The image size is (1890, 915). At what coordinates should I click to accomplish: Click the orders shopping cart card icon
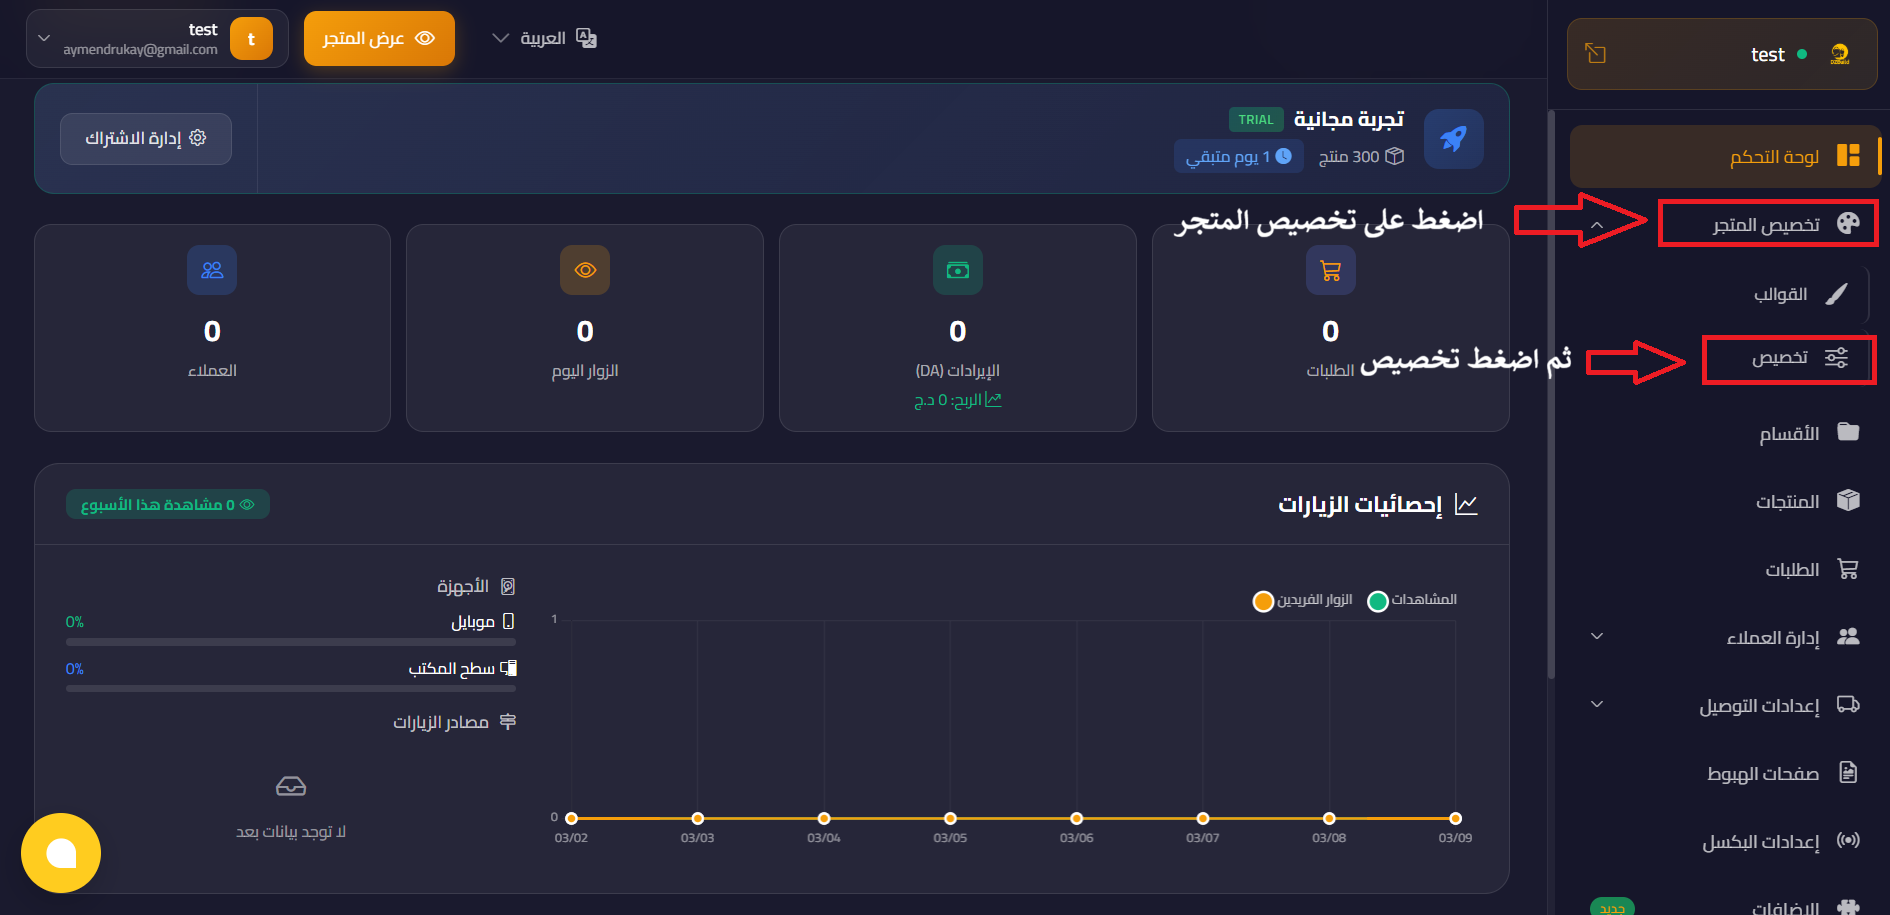tap(1330, 270)
